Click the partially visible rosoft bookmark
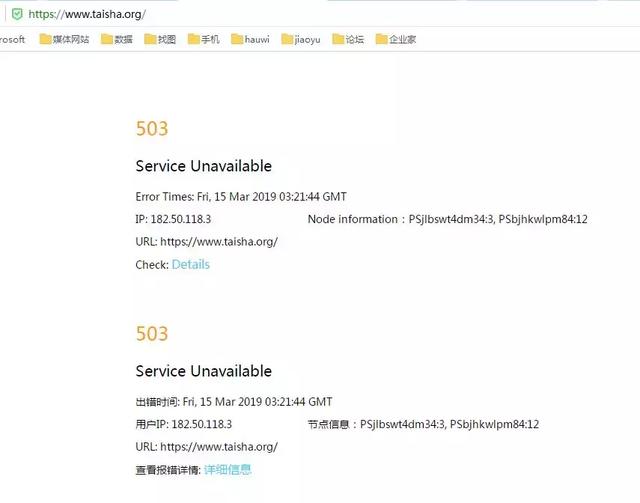The height and width of the screenshot is (503, 640). click(x=12, y=40)
